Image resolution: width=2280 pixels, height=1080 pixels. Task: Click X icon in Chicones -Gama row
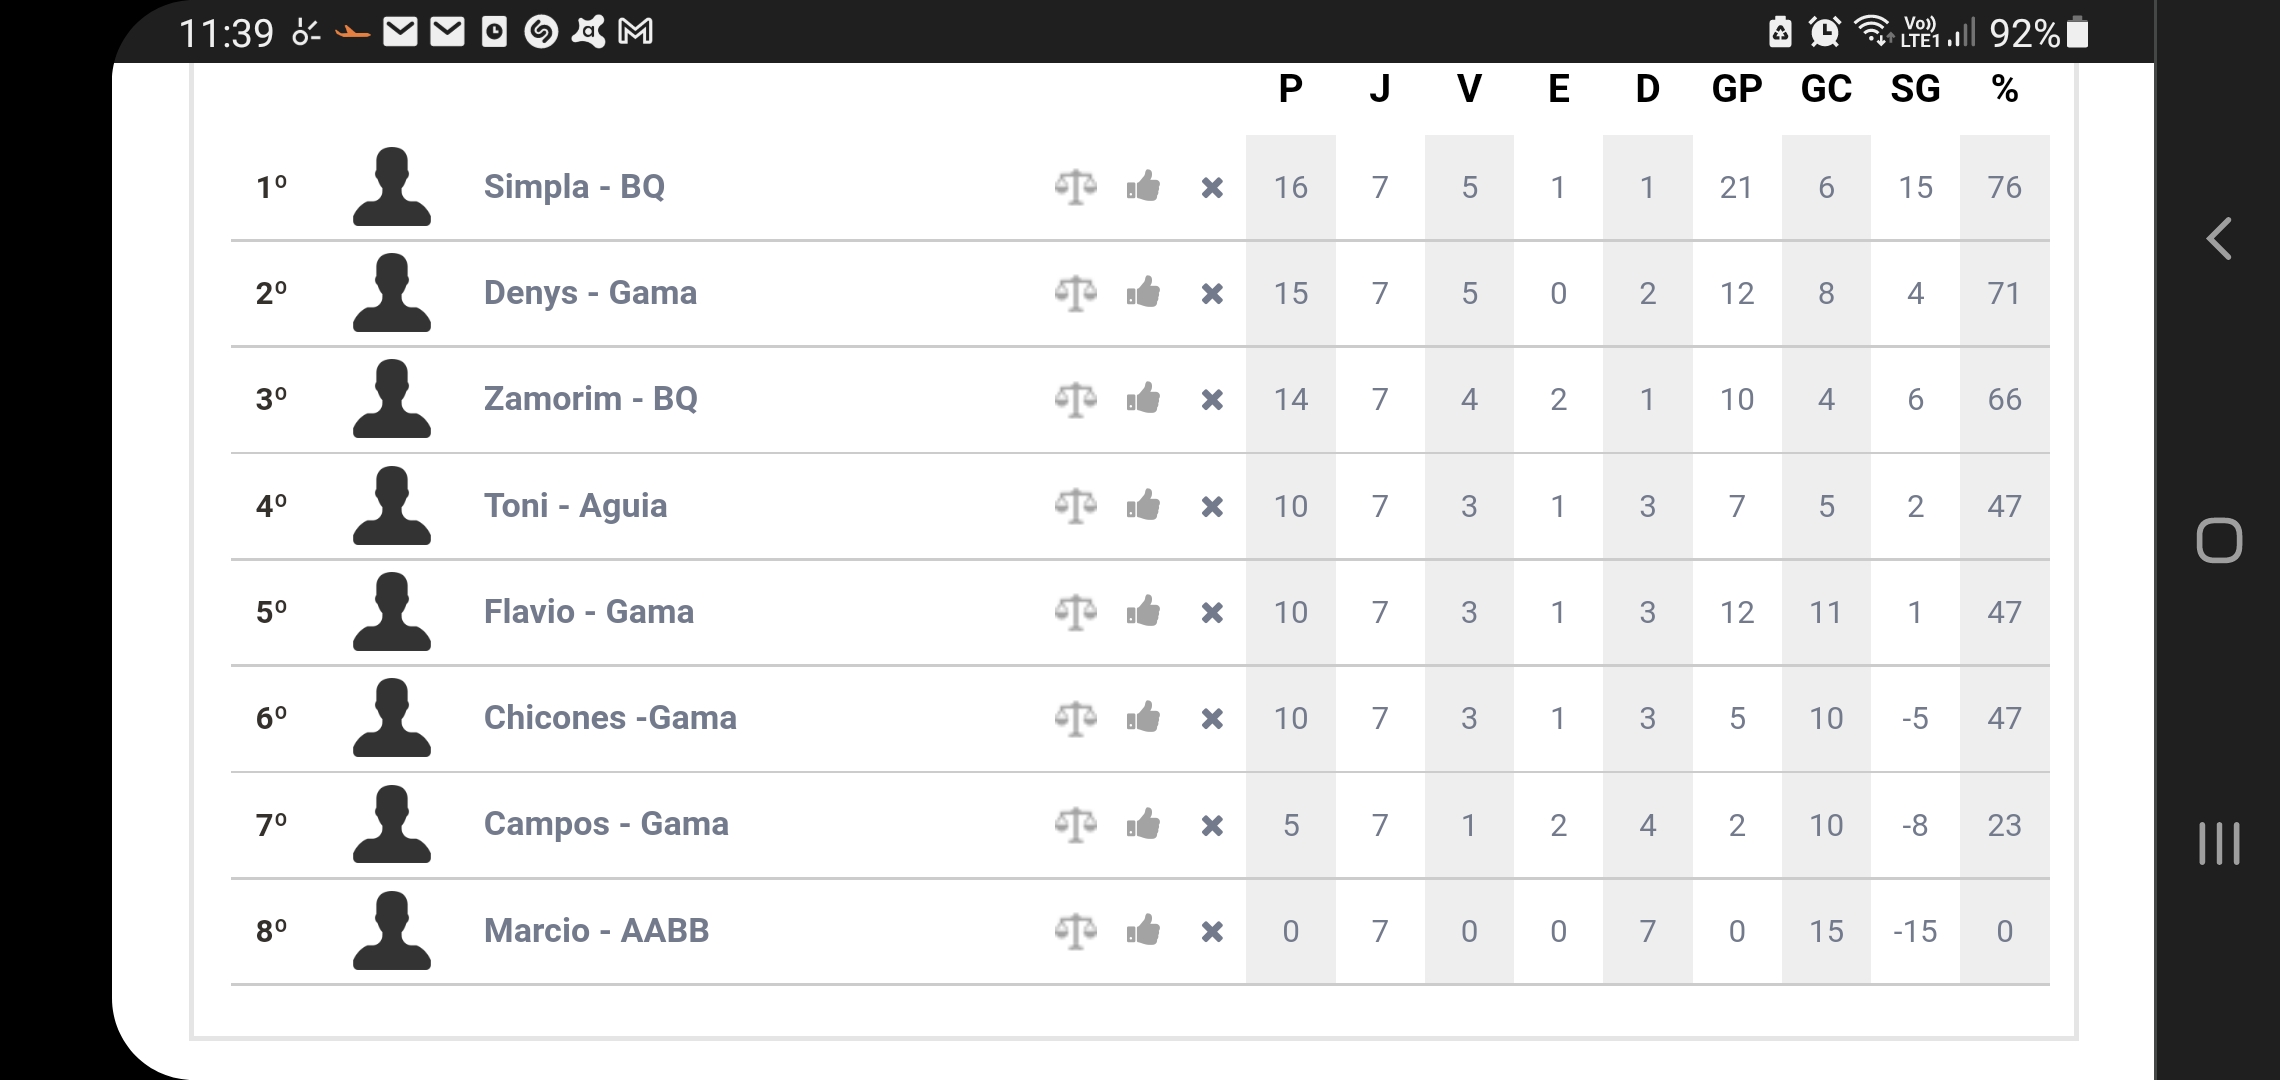coord(1212,718)
